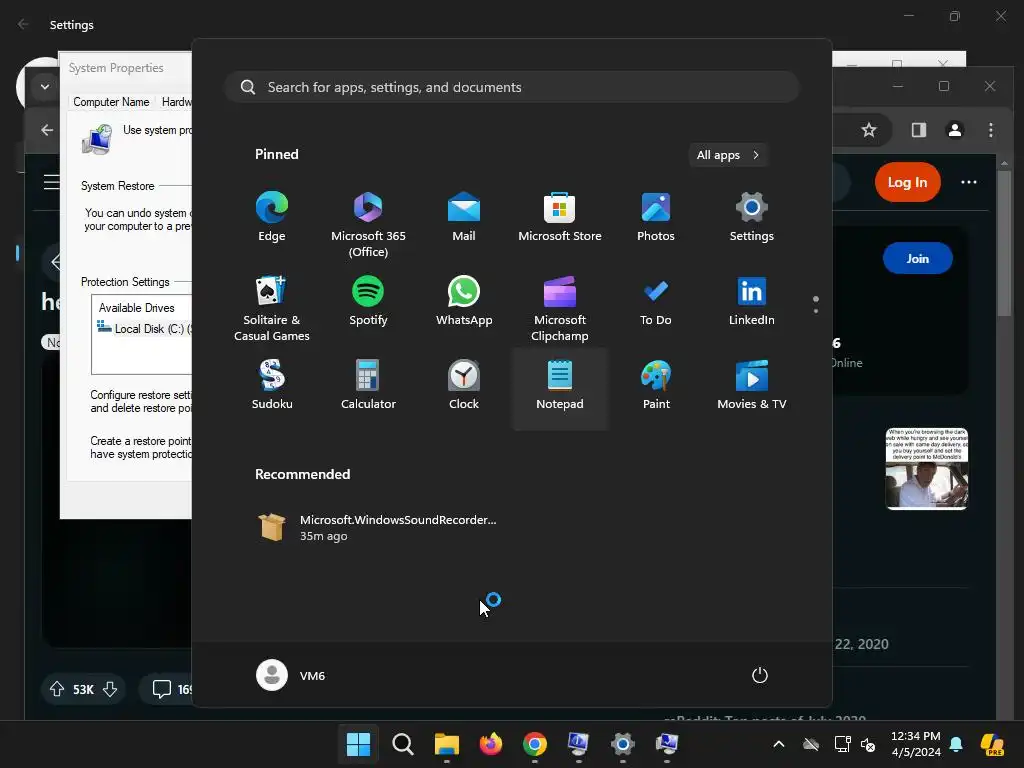Open Search from the taskbar
The height and width of the screenshot is (768, 1024).
click(402, 744)
